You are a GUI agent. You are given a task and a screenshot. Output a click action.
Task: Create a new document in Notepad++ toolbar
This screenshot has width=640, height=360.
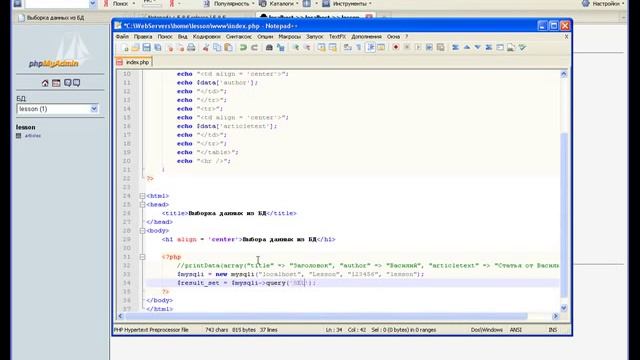point(124,48)
